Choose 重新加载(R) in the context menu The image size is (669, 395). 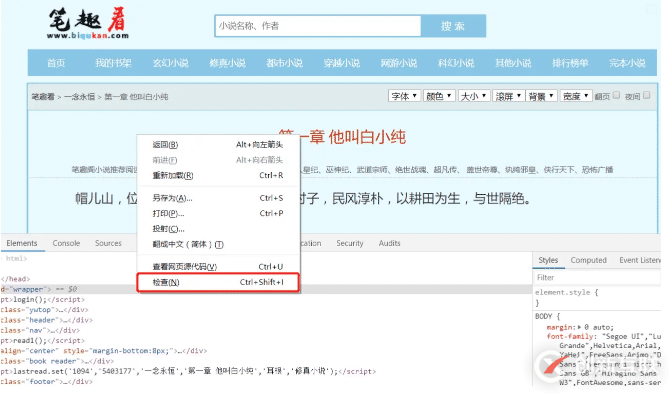218,175
